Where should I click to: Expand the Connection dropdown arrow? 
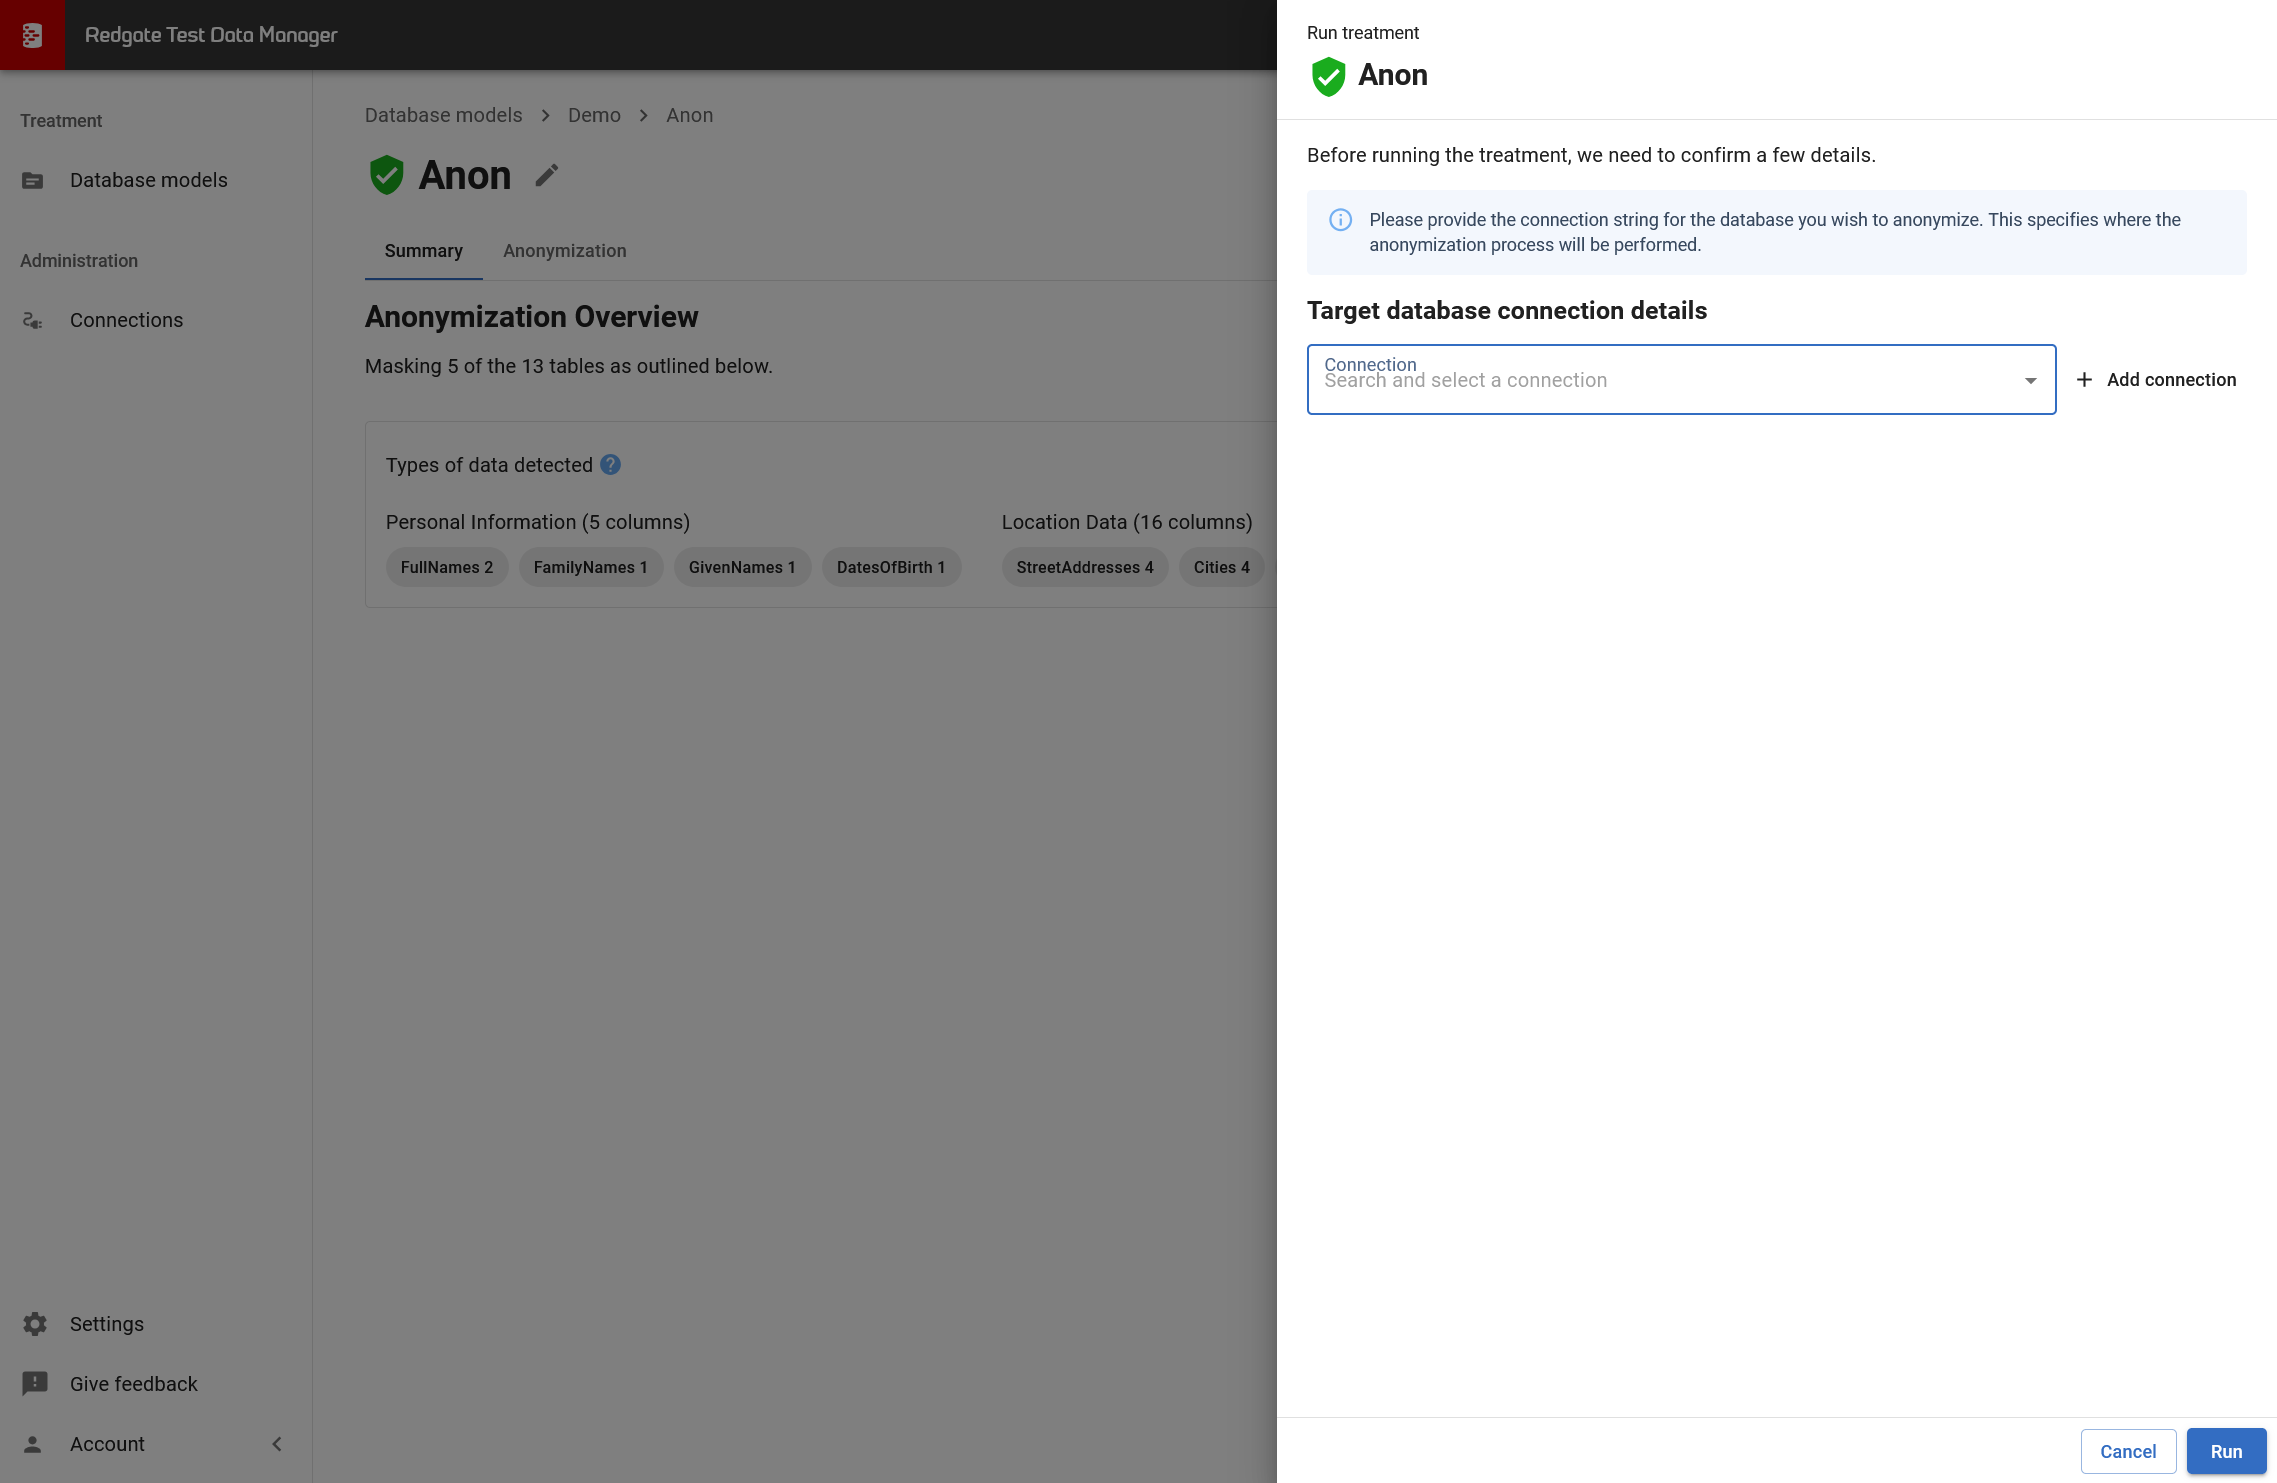point(2030,380)
